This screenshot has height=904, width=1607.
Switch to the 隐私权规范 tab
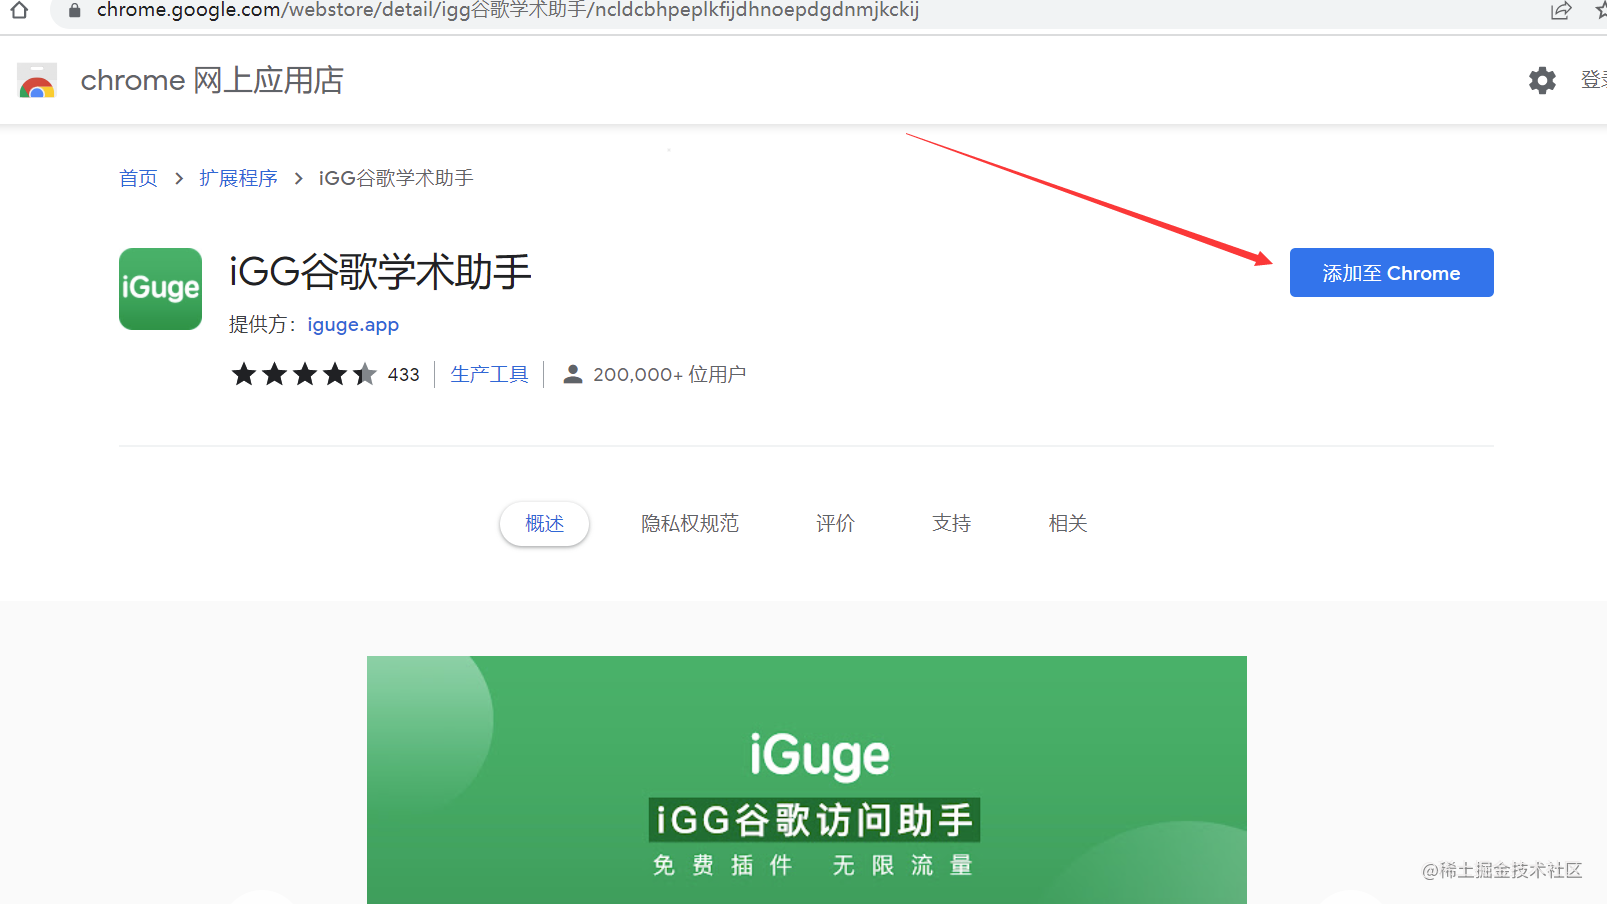[x=690, y=523]
